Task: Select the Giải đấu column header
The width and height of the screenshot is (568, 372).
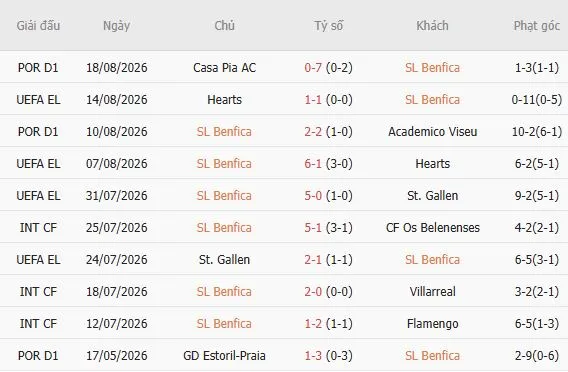Action: coord(38,26)
